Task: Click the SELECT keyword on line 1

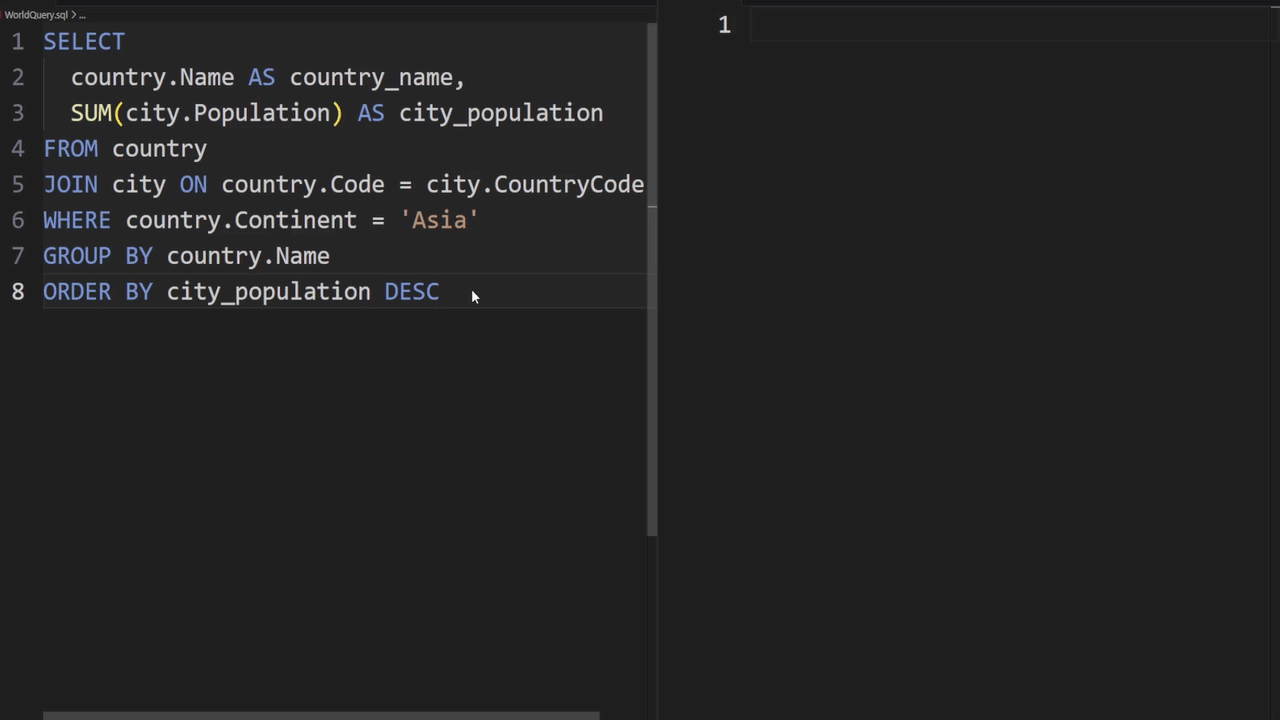Action: click(84, 41)
